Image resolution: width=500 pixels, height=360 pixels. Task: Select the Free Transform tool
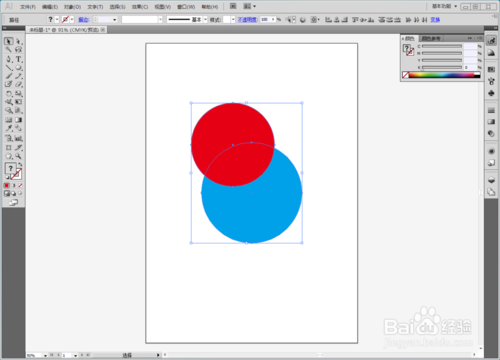tap(19, 102)
